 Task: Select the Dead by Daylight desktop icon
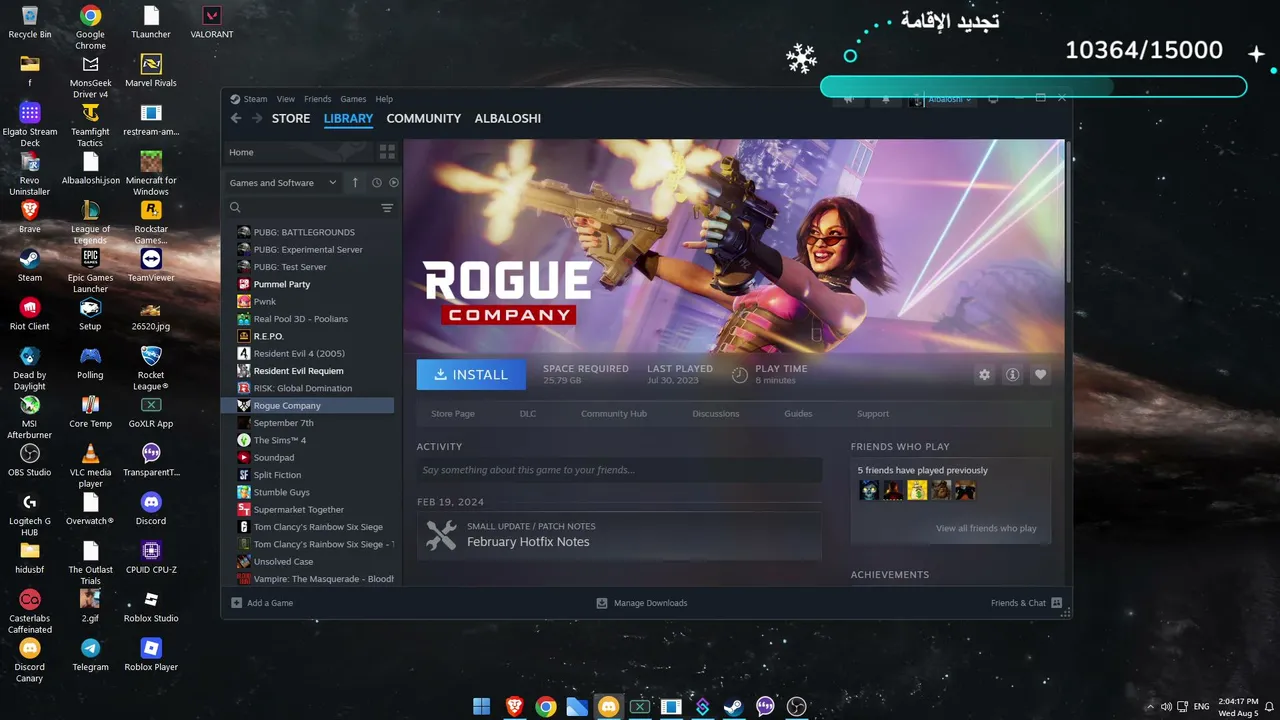point(30,368)
